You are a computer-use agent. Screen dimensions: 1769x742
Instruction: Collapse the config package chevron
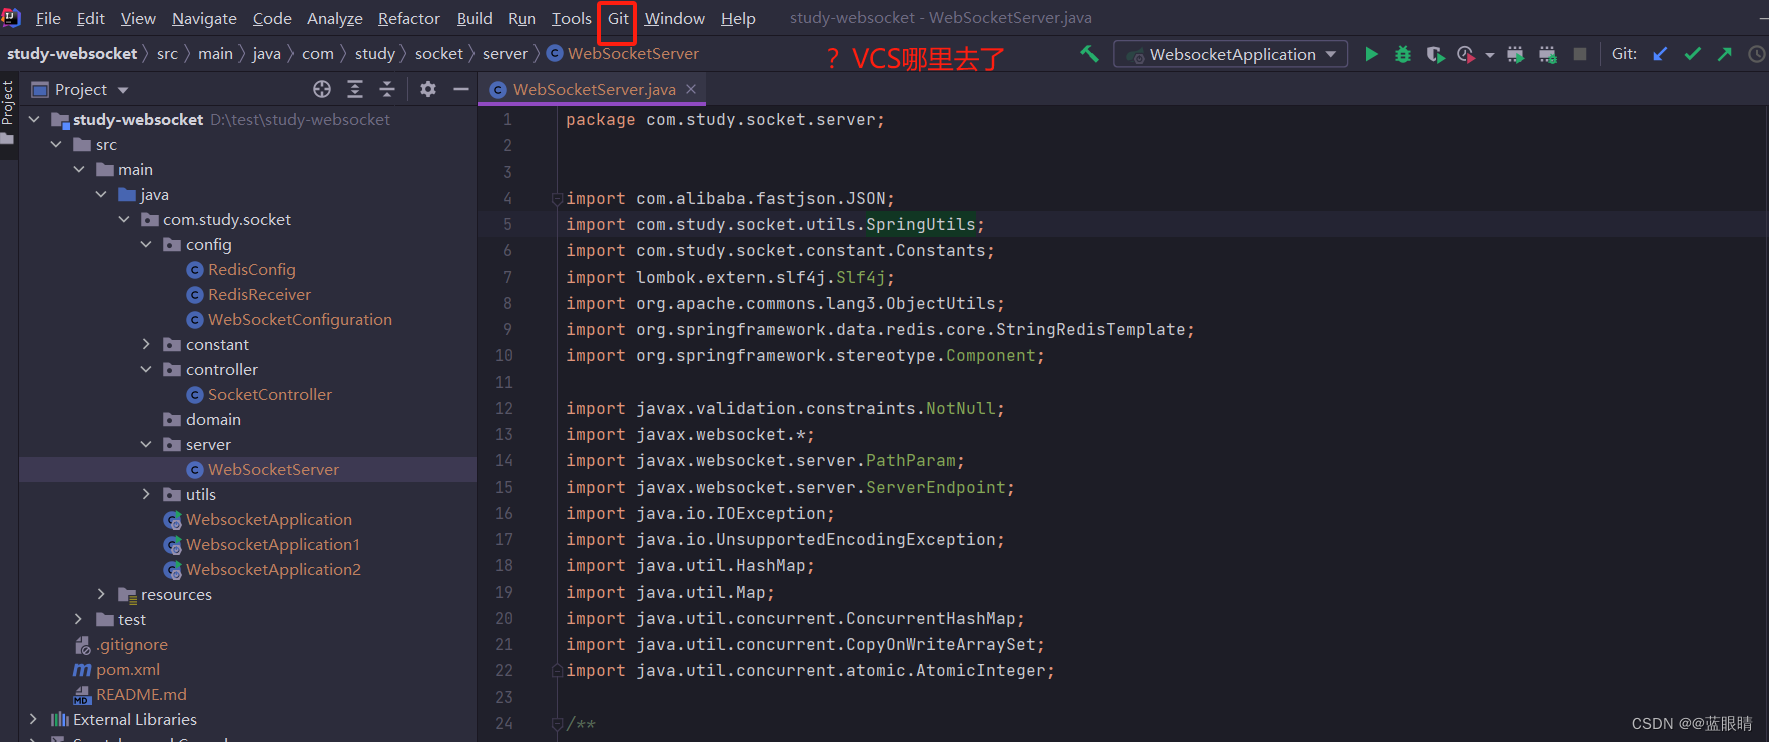coord(146,244)
